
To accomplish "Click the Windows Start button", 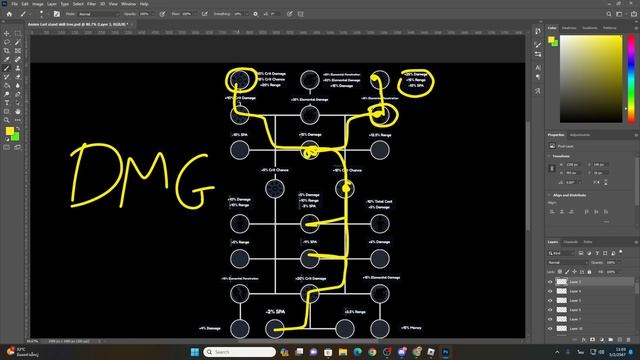I will pos(195,352).
